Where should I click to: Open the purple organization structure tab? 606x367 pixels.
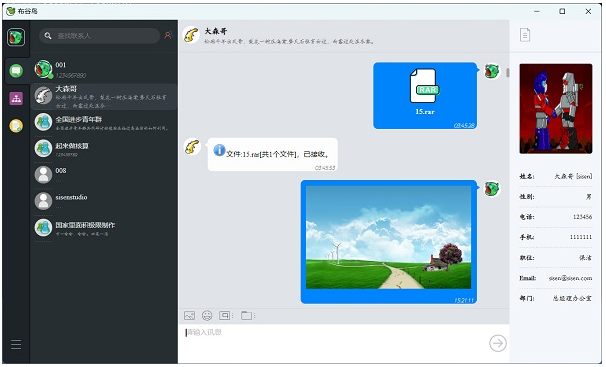click(x=16, y=99)
